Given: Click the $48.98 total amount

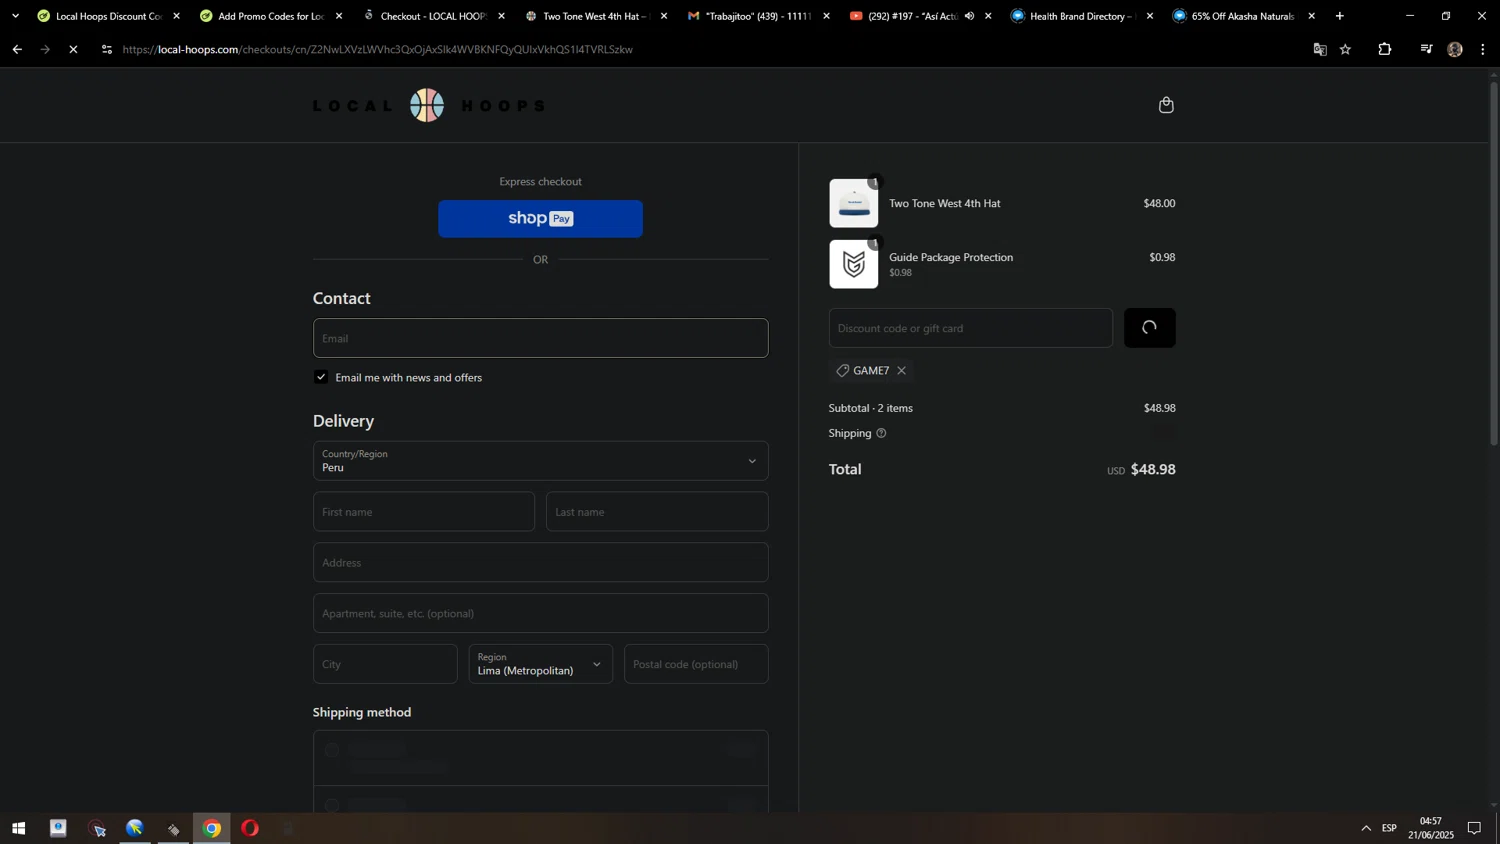Looking at the screenshot, I should coord(1153,469).
